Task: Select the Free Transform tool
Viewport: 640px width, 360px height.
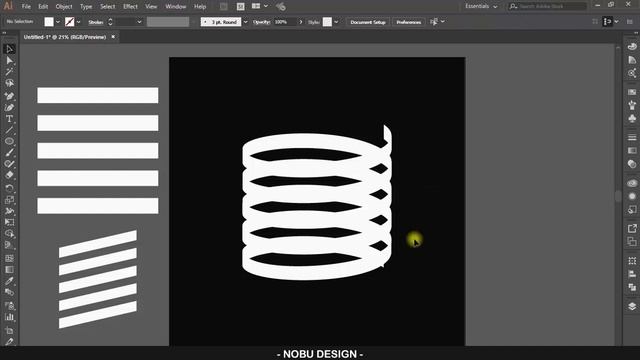Action: tap(9, 222)
